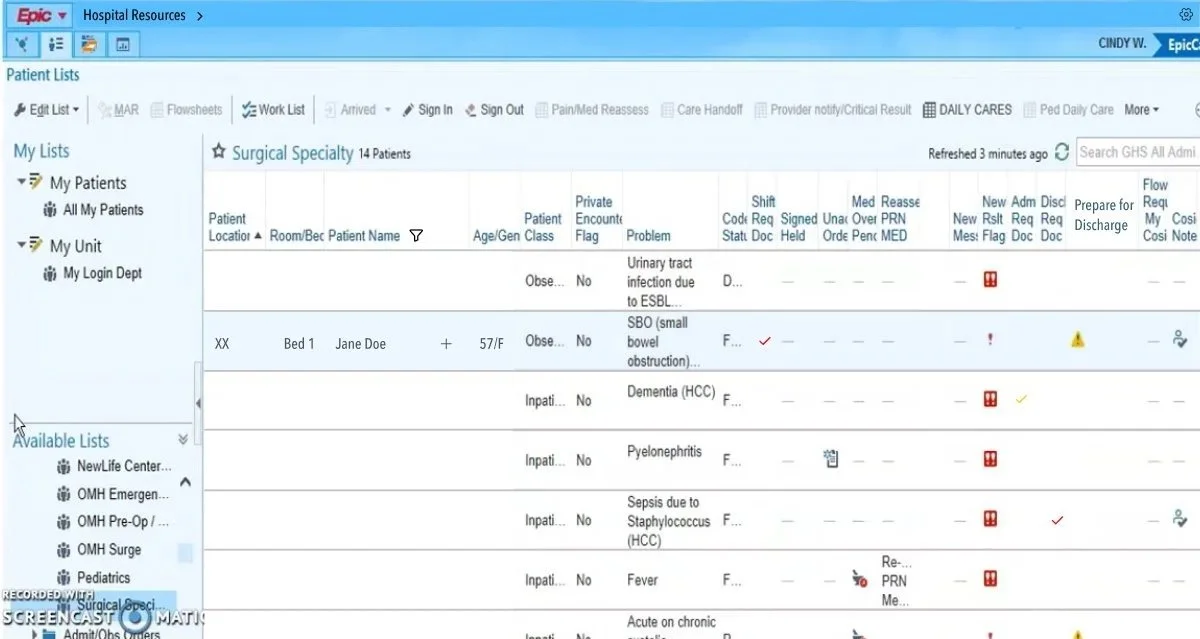Click the Search GHS All Admi field
Image resolution: width=1200 pixels, height=639 pixels.
(x=1138, y=152)
